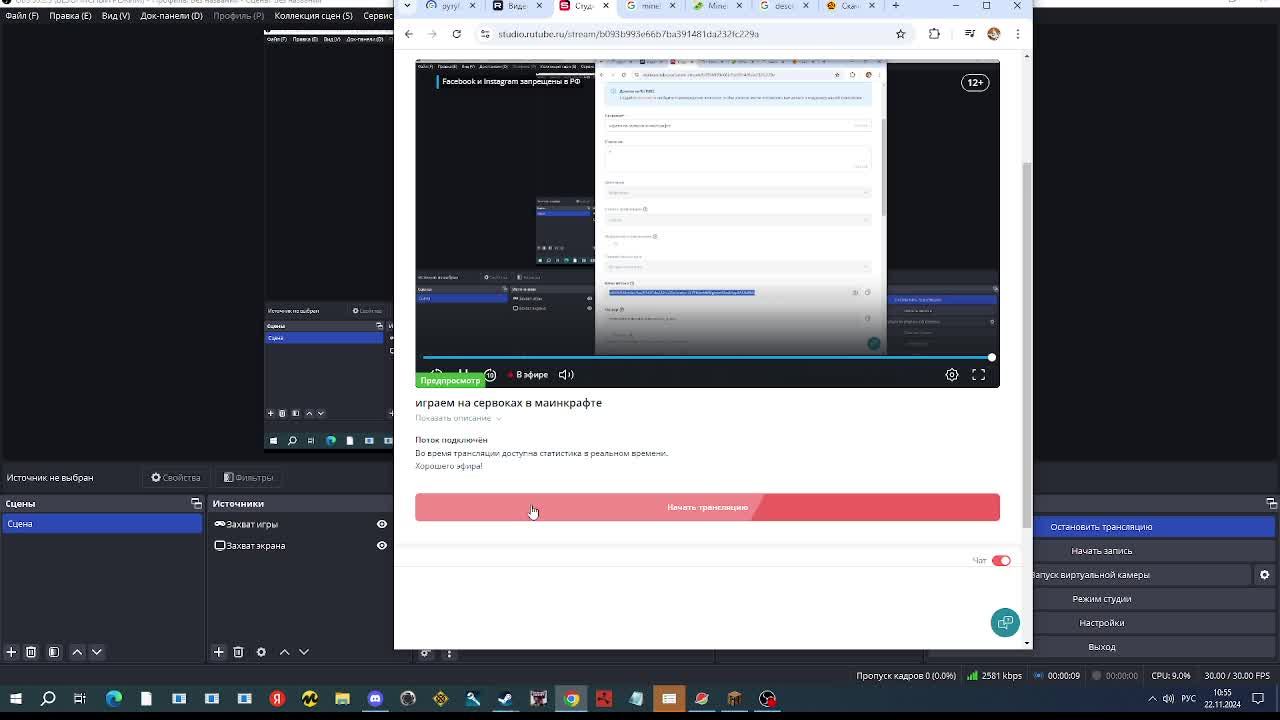
Task: Open Steam from the taskbar
Action: tap(506, 698)
